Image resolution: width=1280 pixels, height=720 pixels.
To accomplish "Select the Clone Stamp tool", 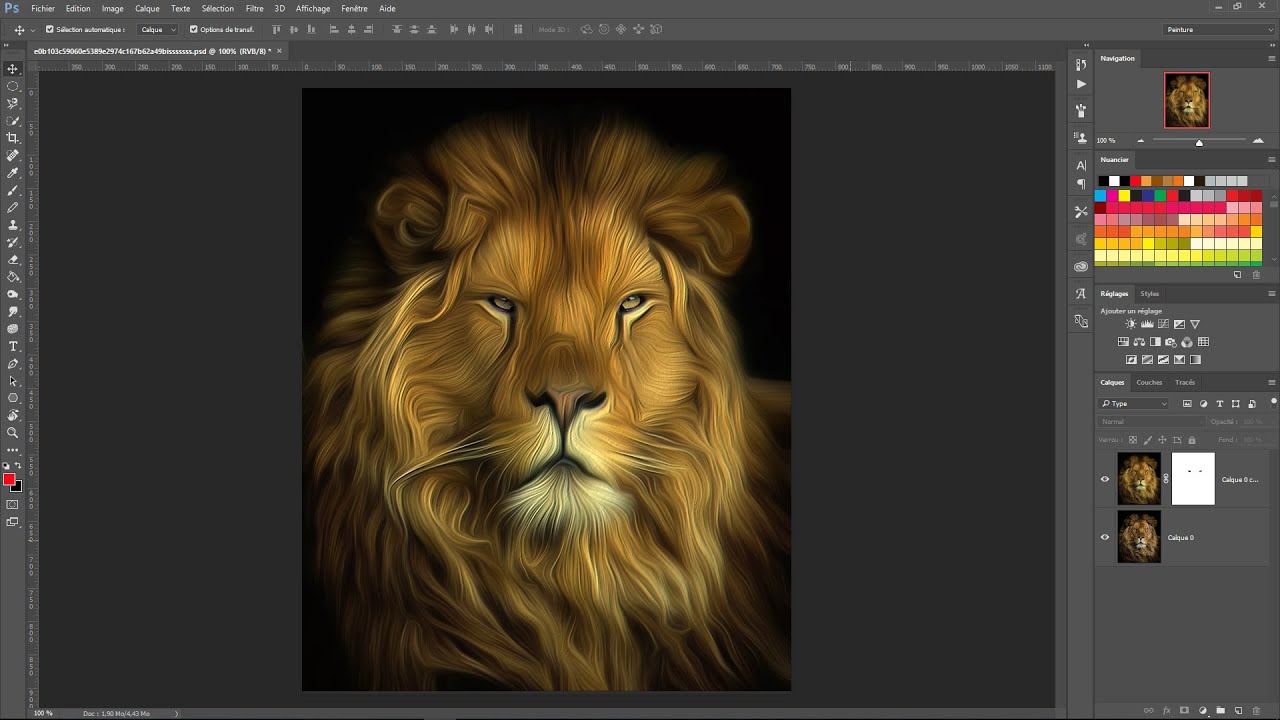I will (13, 225).
